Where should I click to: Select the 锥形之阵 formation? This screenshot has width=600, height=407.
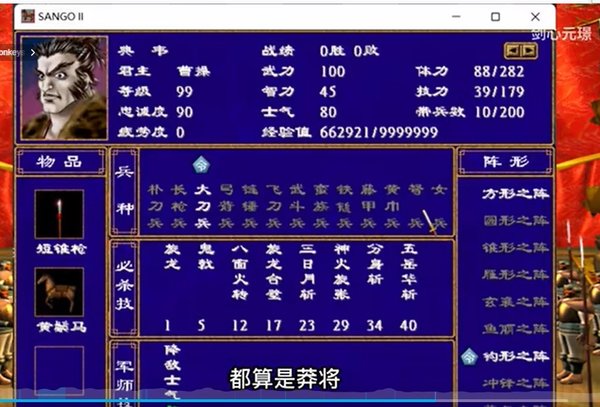pos(515,248)
